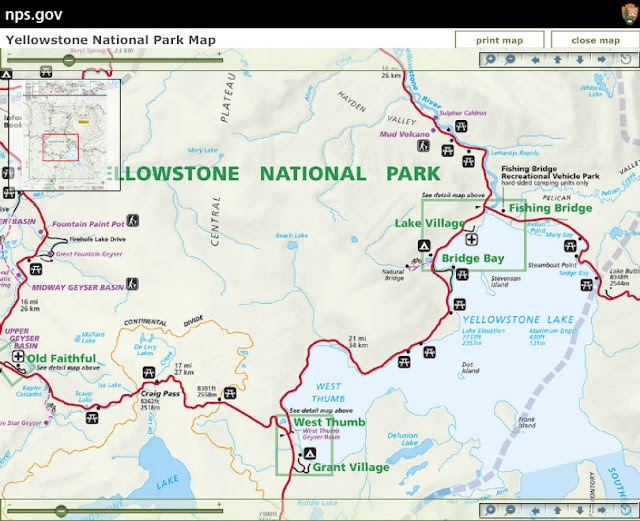Click the Fishing Bridge map label

pyautogui.click(x=550, y=208)
